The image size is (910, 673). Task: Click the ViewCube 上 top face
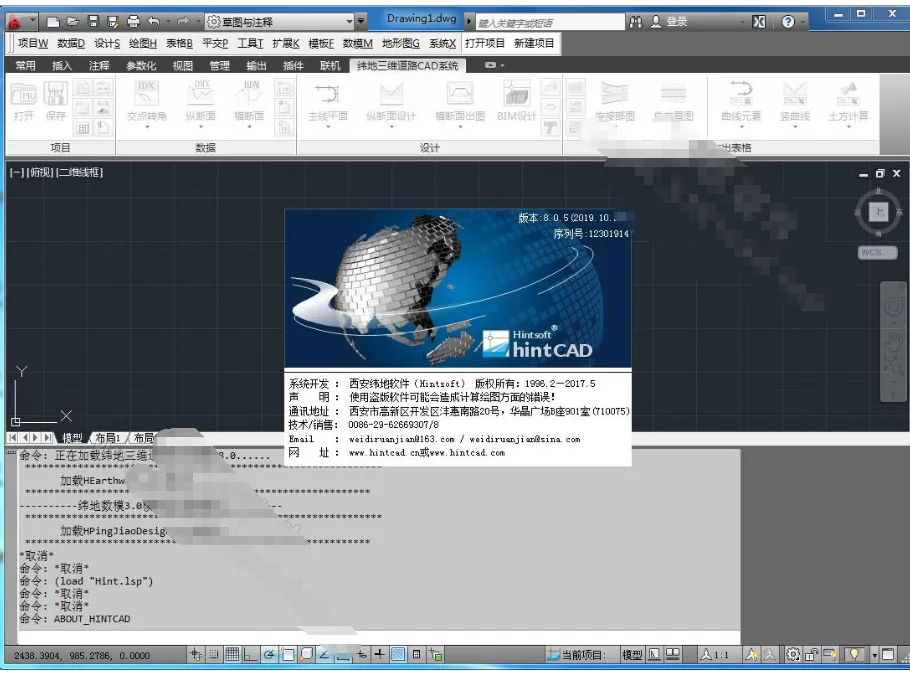pos(879,212)
